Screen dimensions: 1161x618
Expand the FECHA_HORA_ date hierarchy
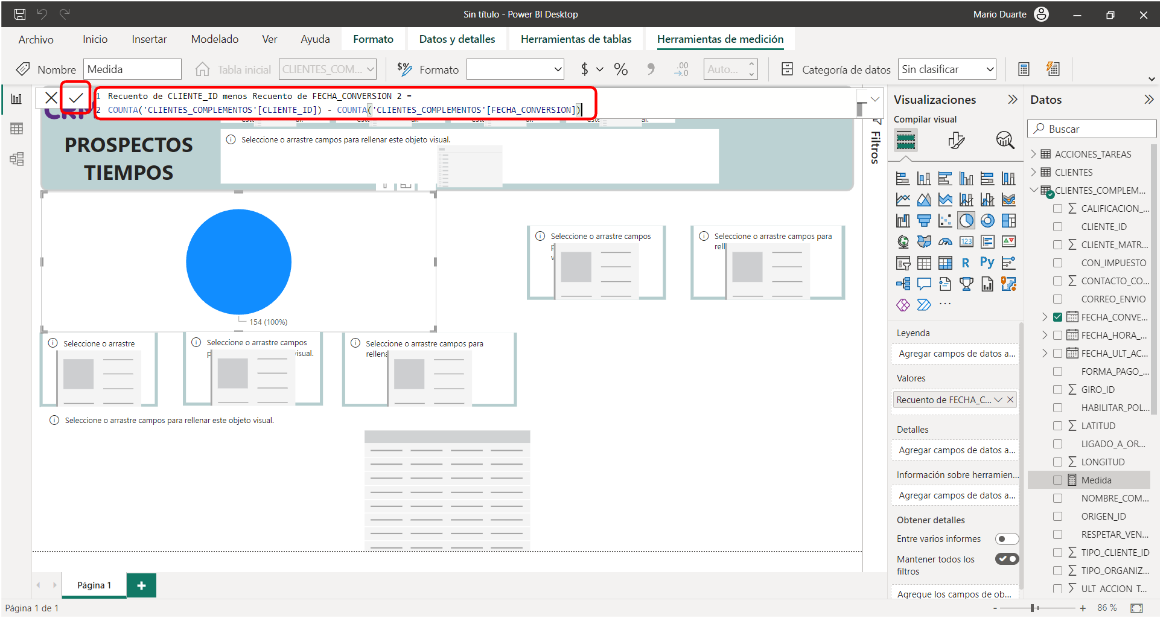pyautogui.click(x=1045, y=335)
